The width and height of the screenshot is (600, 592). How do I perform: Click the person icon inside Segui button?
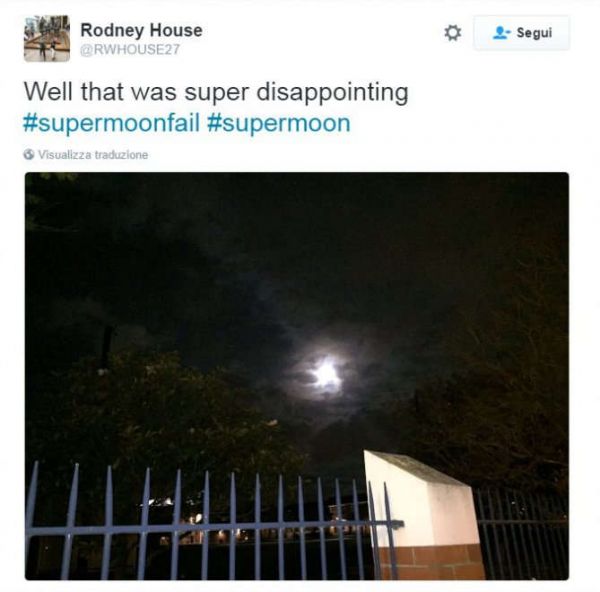tap(501, 33)
